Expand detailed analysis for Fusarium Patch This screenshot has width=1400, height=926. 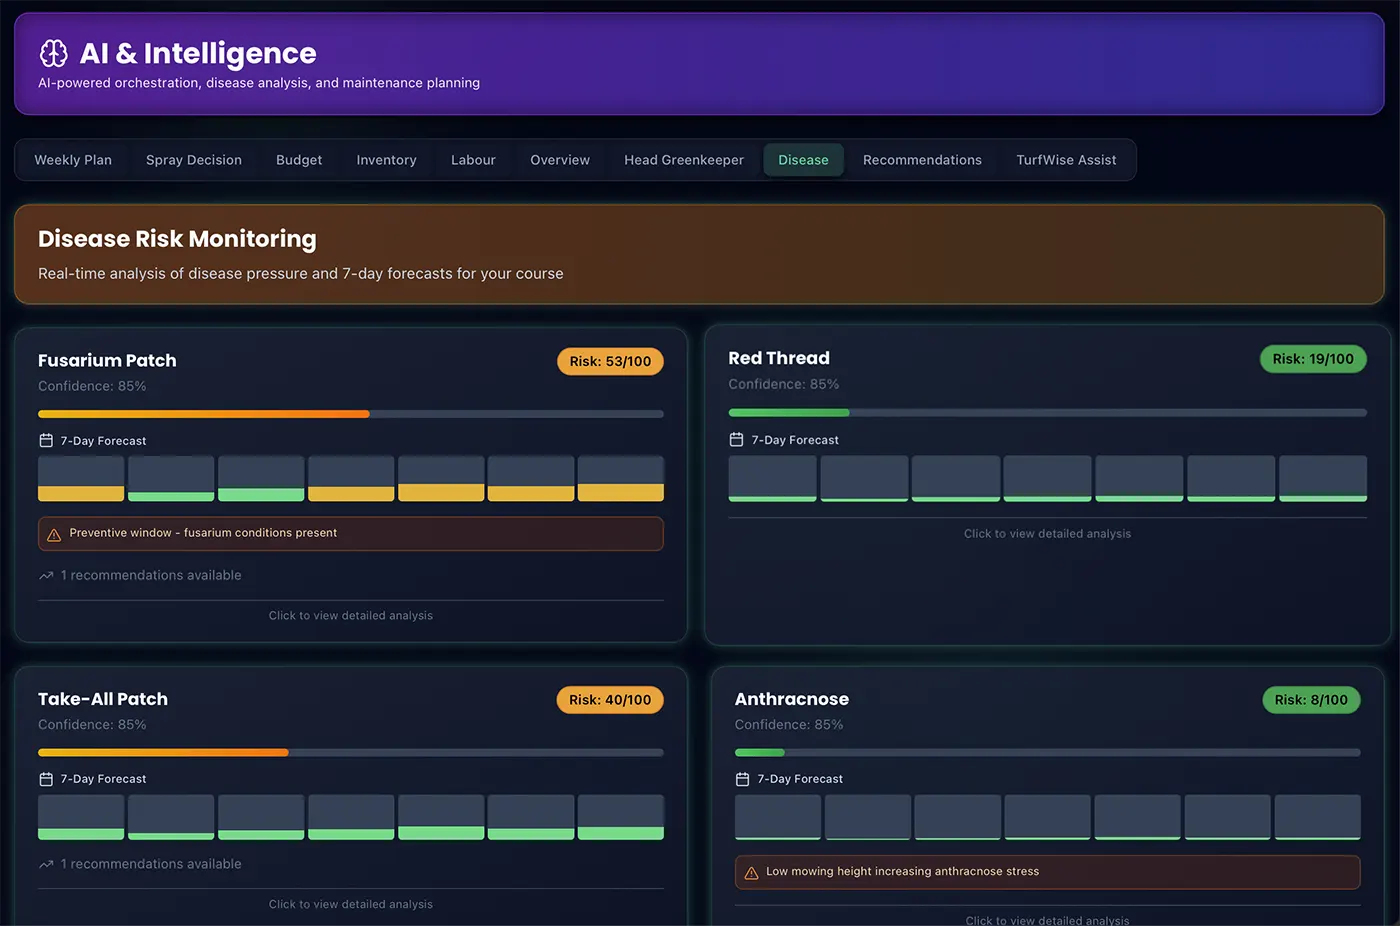click(350, 615)
